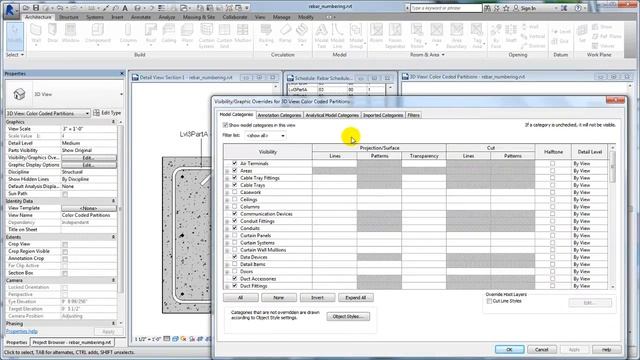Image resolution: width=640 pixels, height=360 pixels.
Task: Click the Help question mark icon
Action: tap(578, 8)
